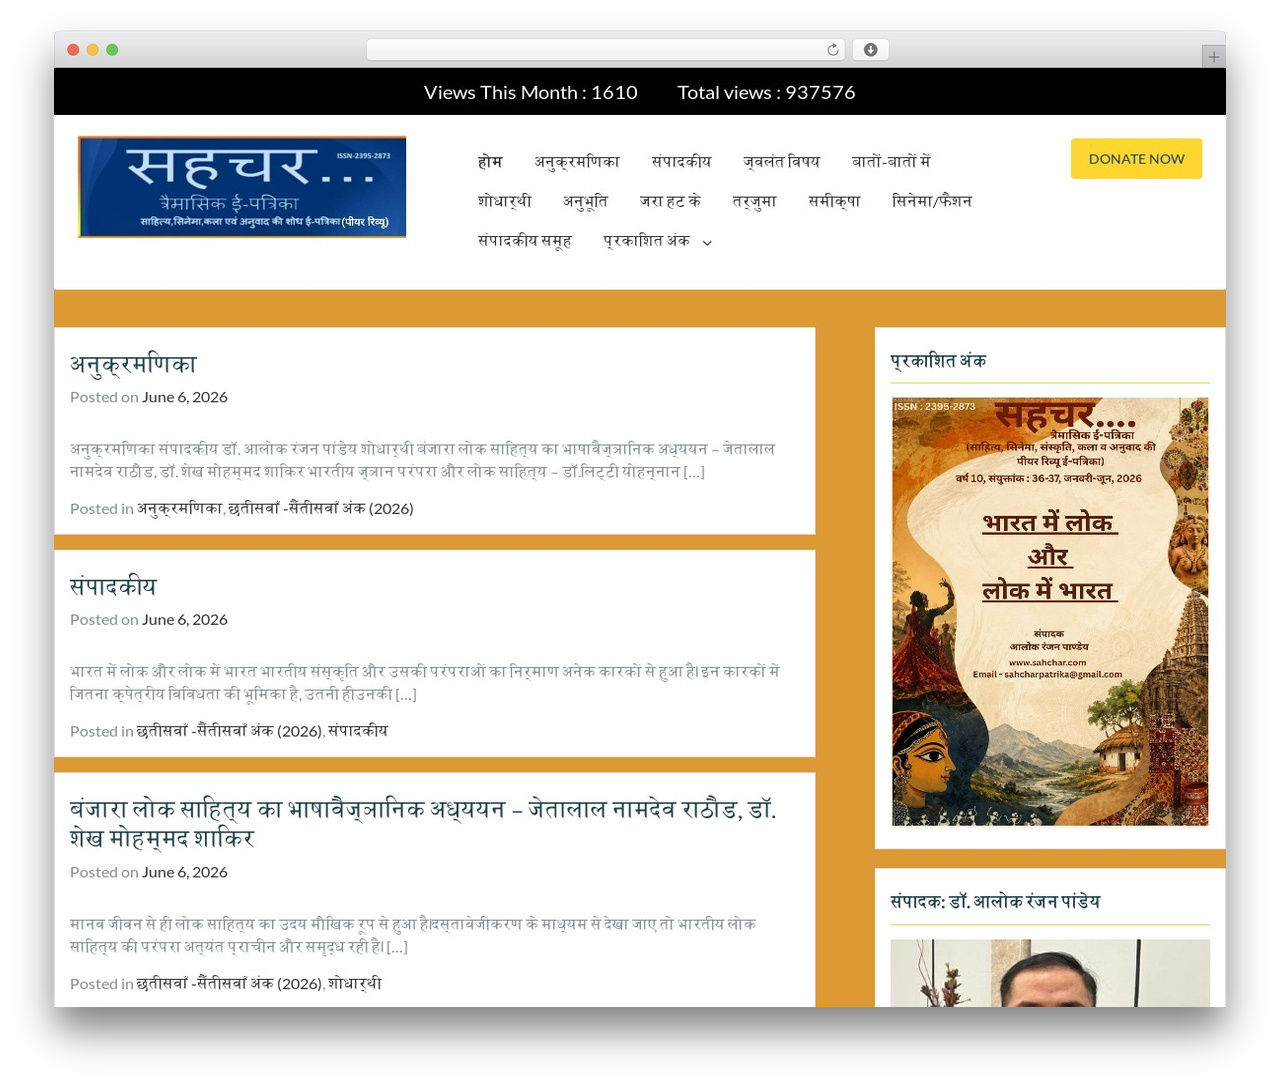Click the browser address bar field
This screenshot has height=1084, width=1280.
(606, 50)
